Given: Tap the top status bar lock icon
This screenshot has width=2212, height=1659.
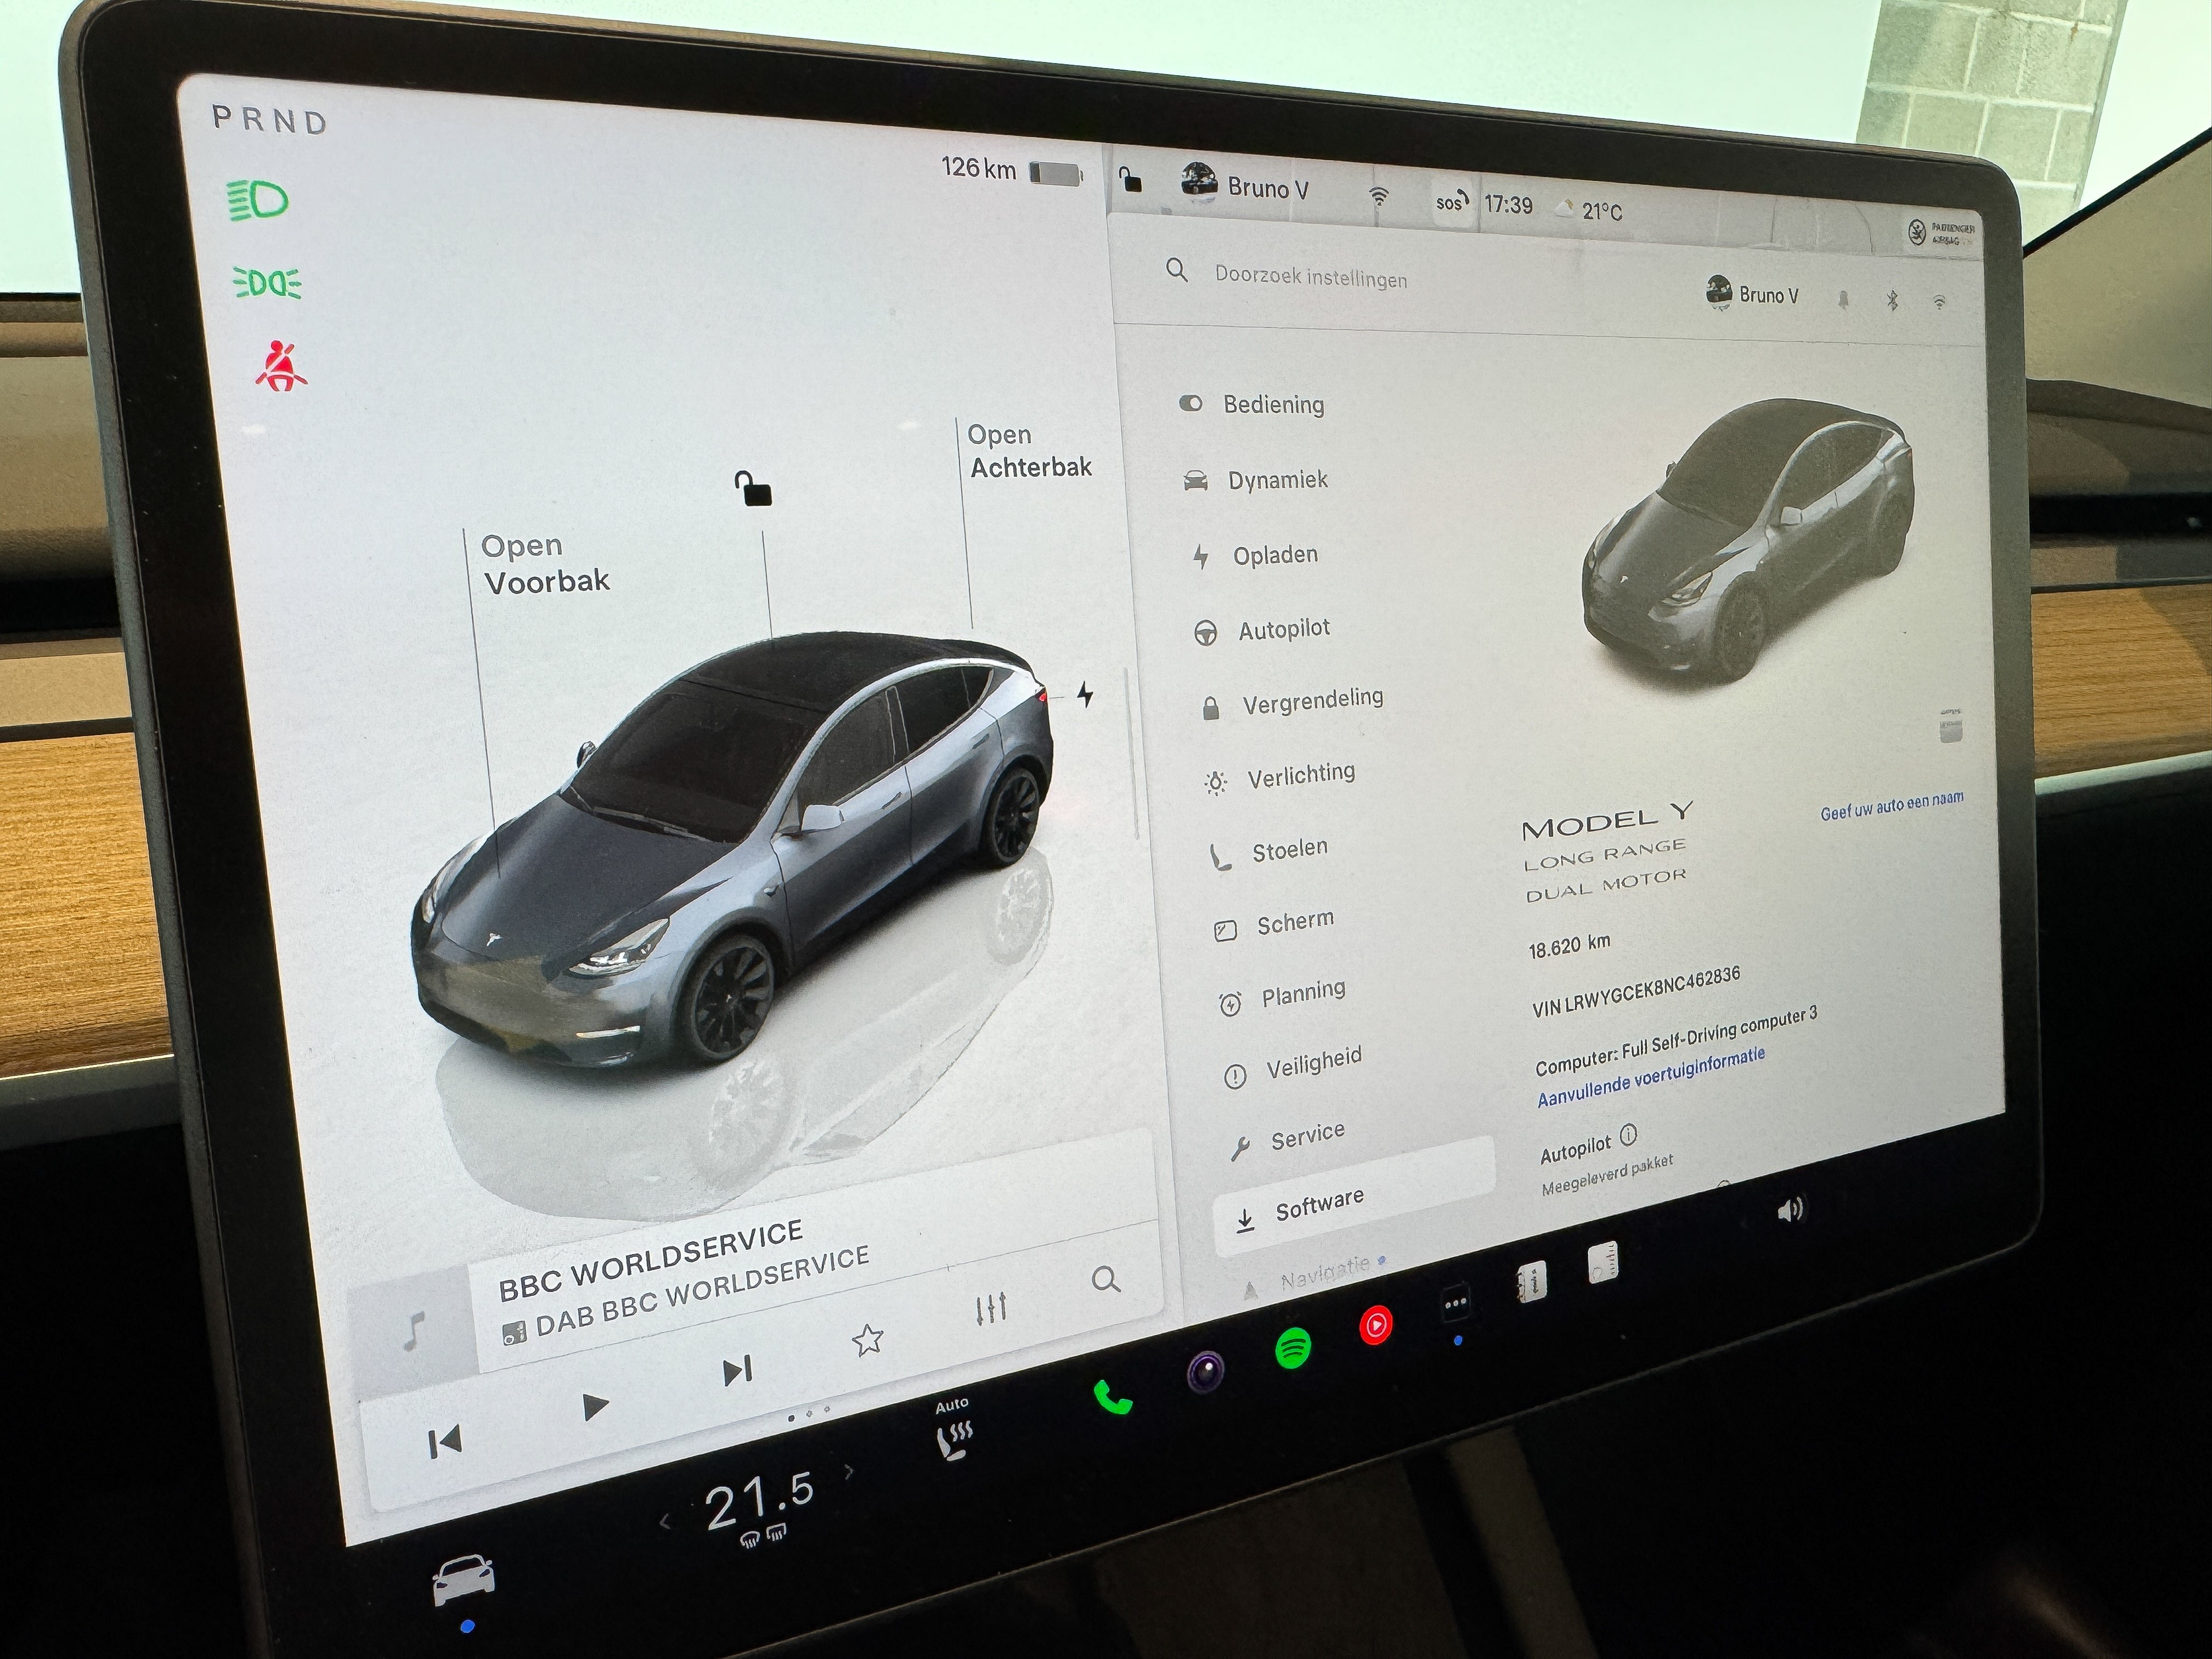Looking at the screenshot, I should [x=1130, y=180].
